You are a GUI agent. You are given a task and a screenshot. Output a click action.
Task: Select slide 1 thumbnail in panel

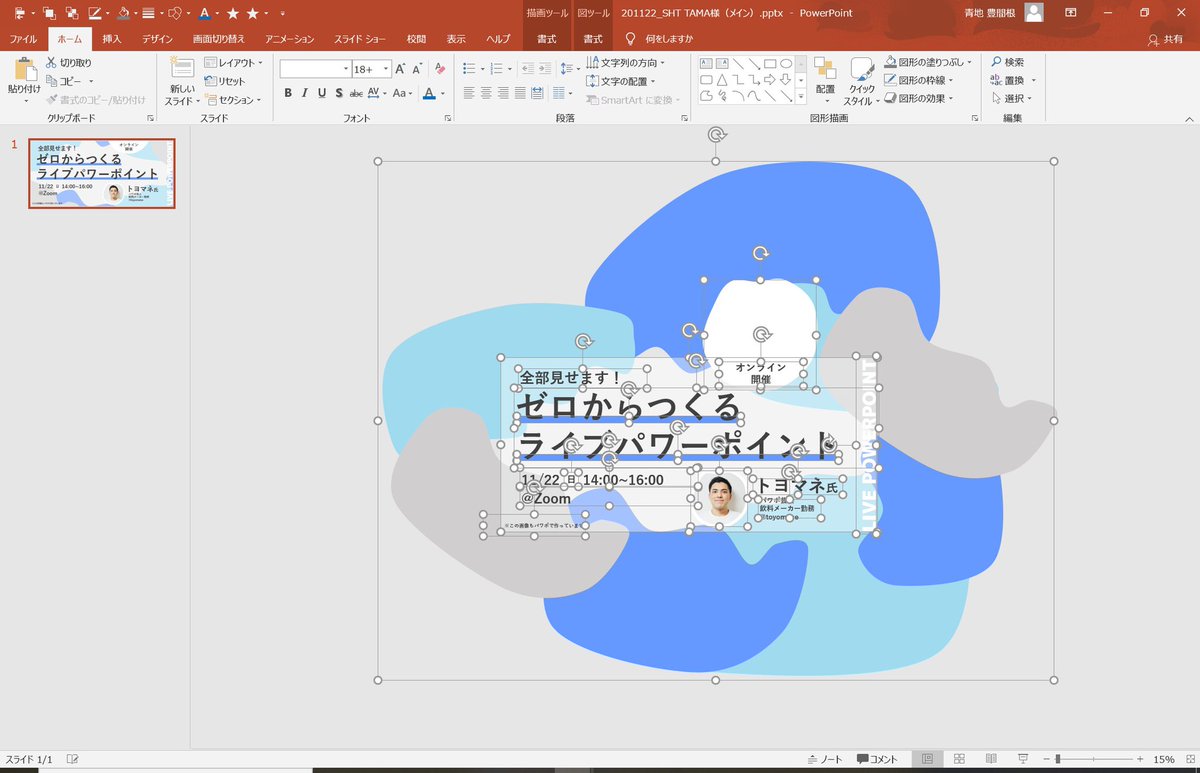pos(101,174)
